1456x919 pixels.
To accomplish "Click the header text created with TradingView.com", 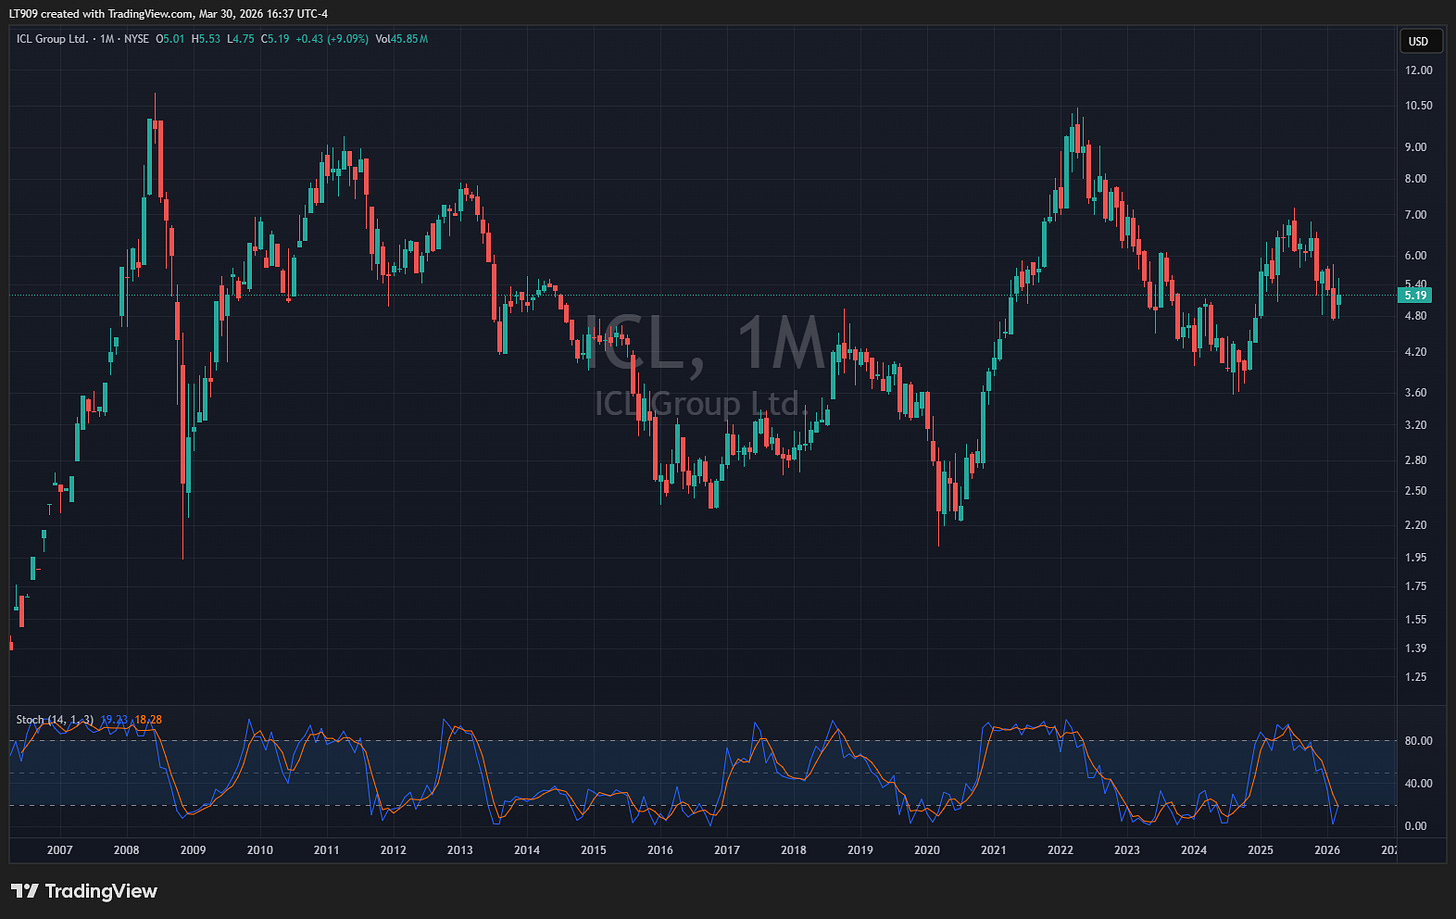I will pyautogui.click(x=123, y=13).
